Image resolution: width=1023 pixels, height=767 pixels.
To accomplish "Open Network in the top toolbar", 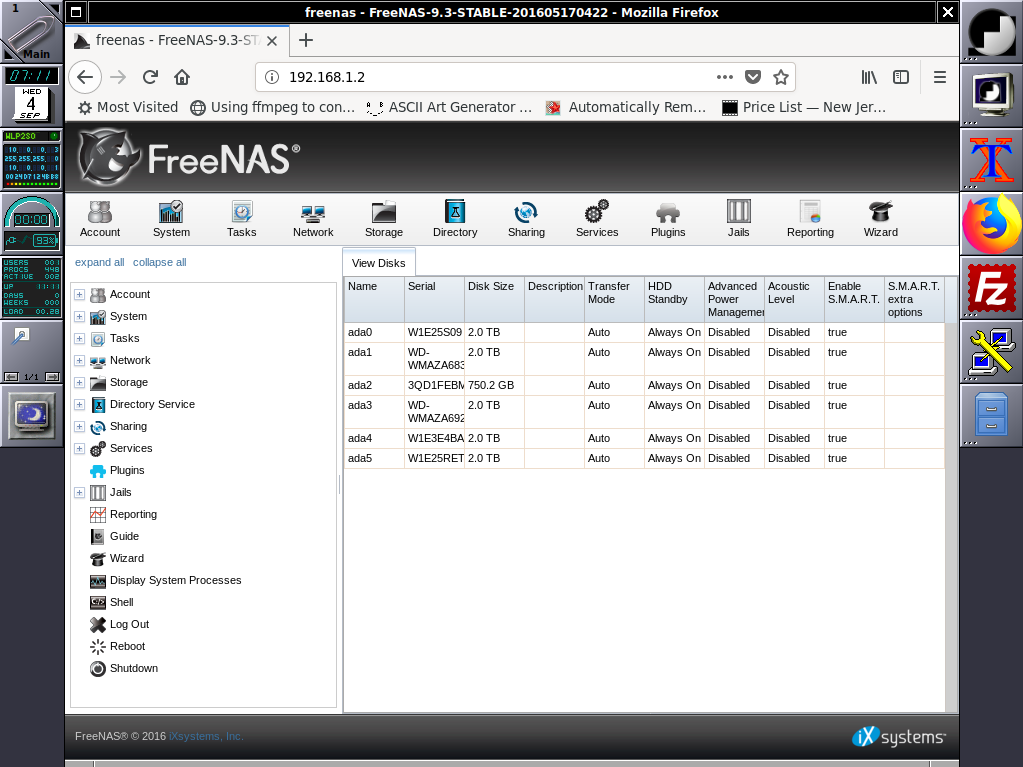I will coord(313,219).
